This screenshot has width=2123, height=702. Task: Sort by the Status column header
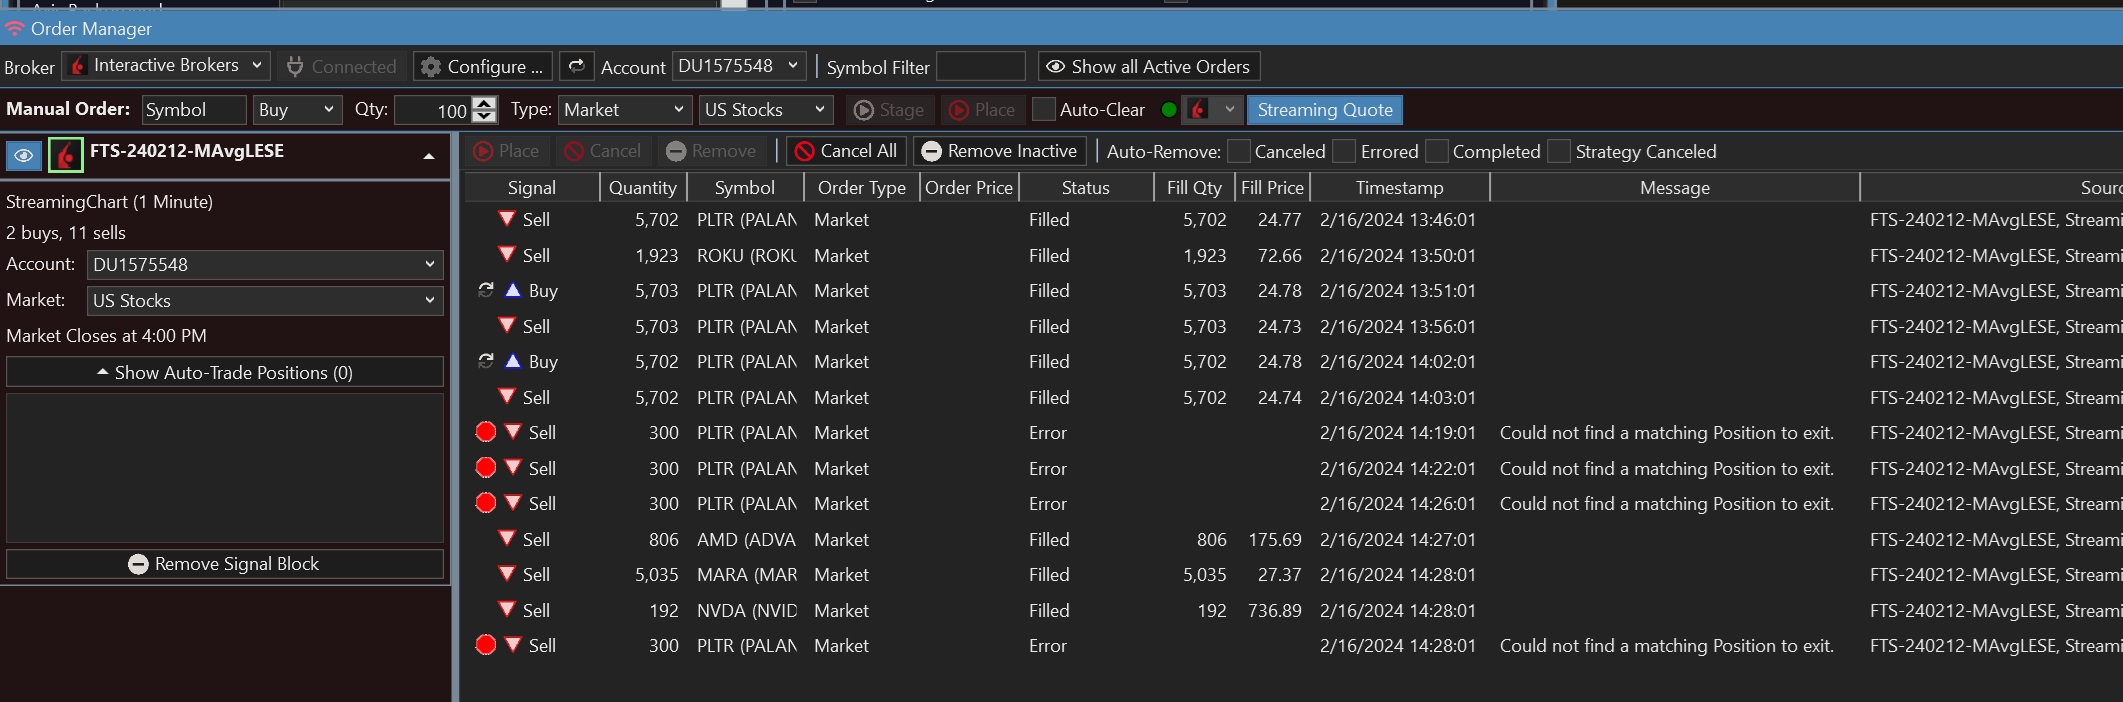point(1086,187)
